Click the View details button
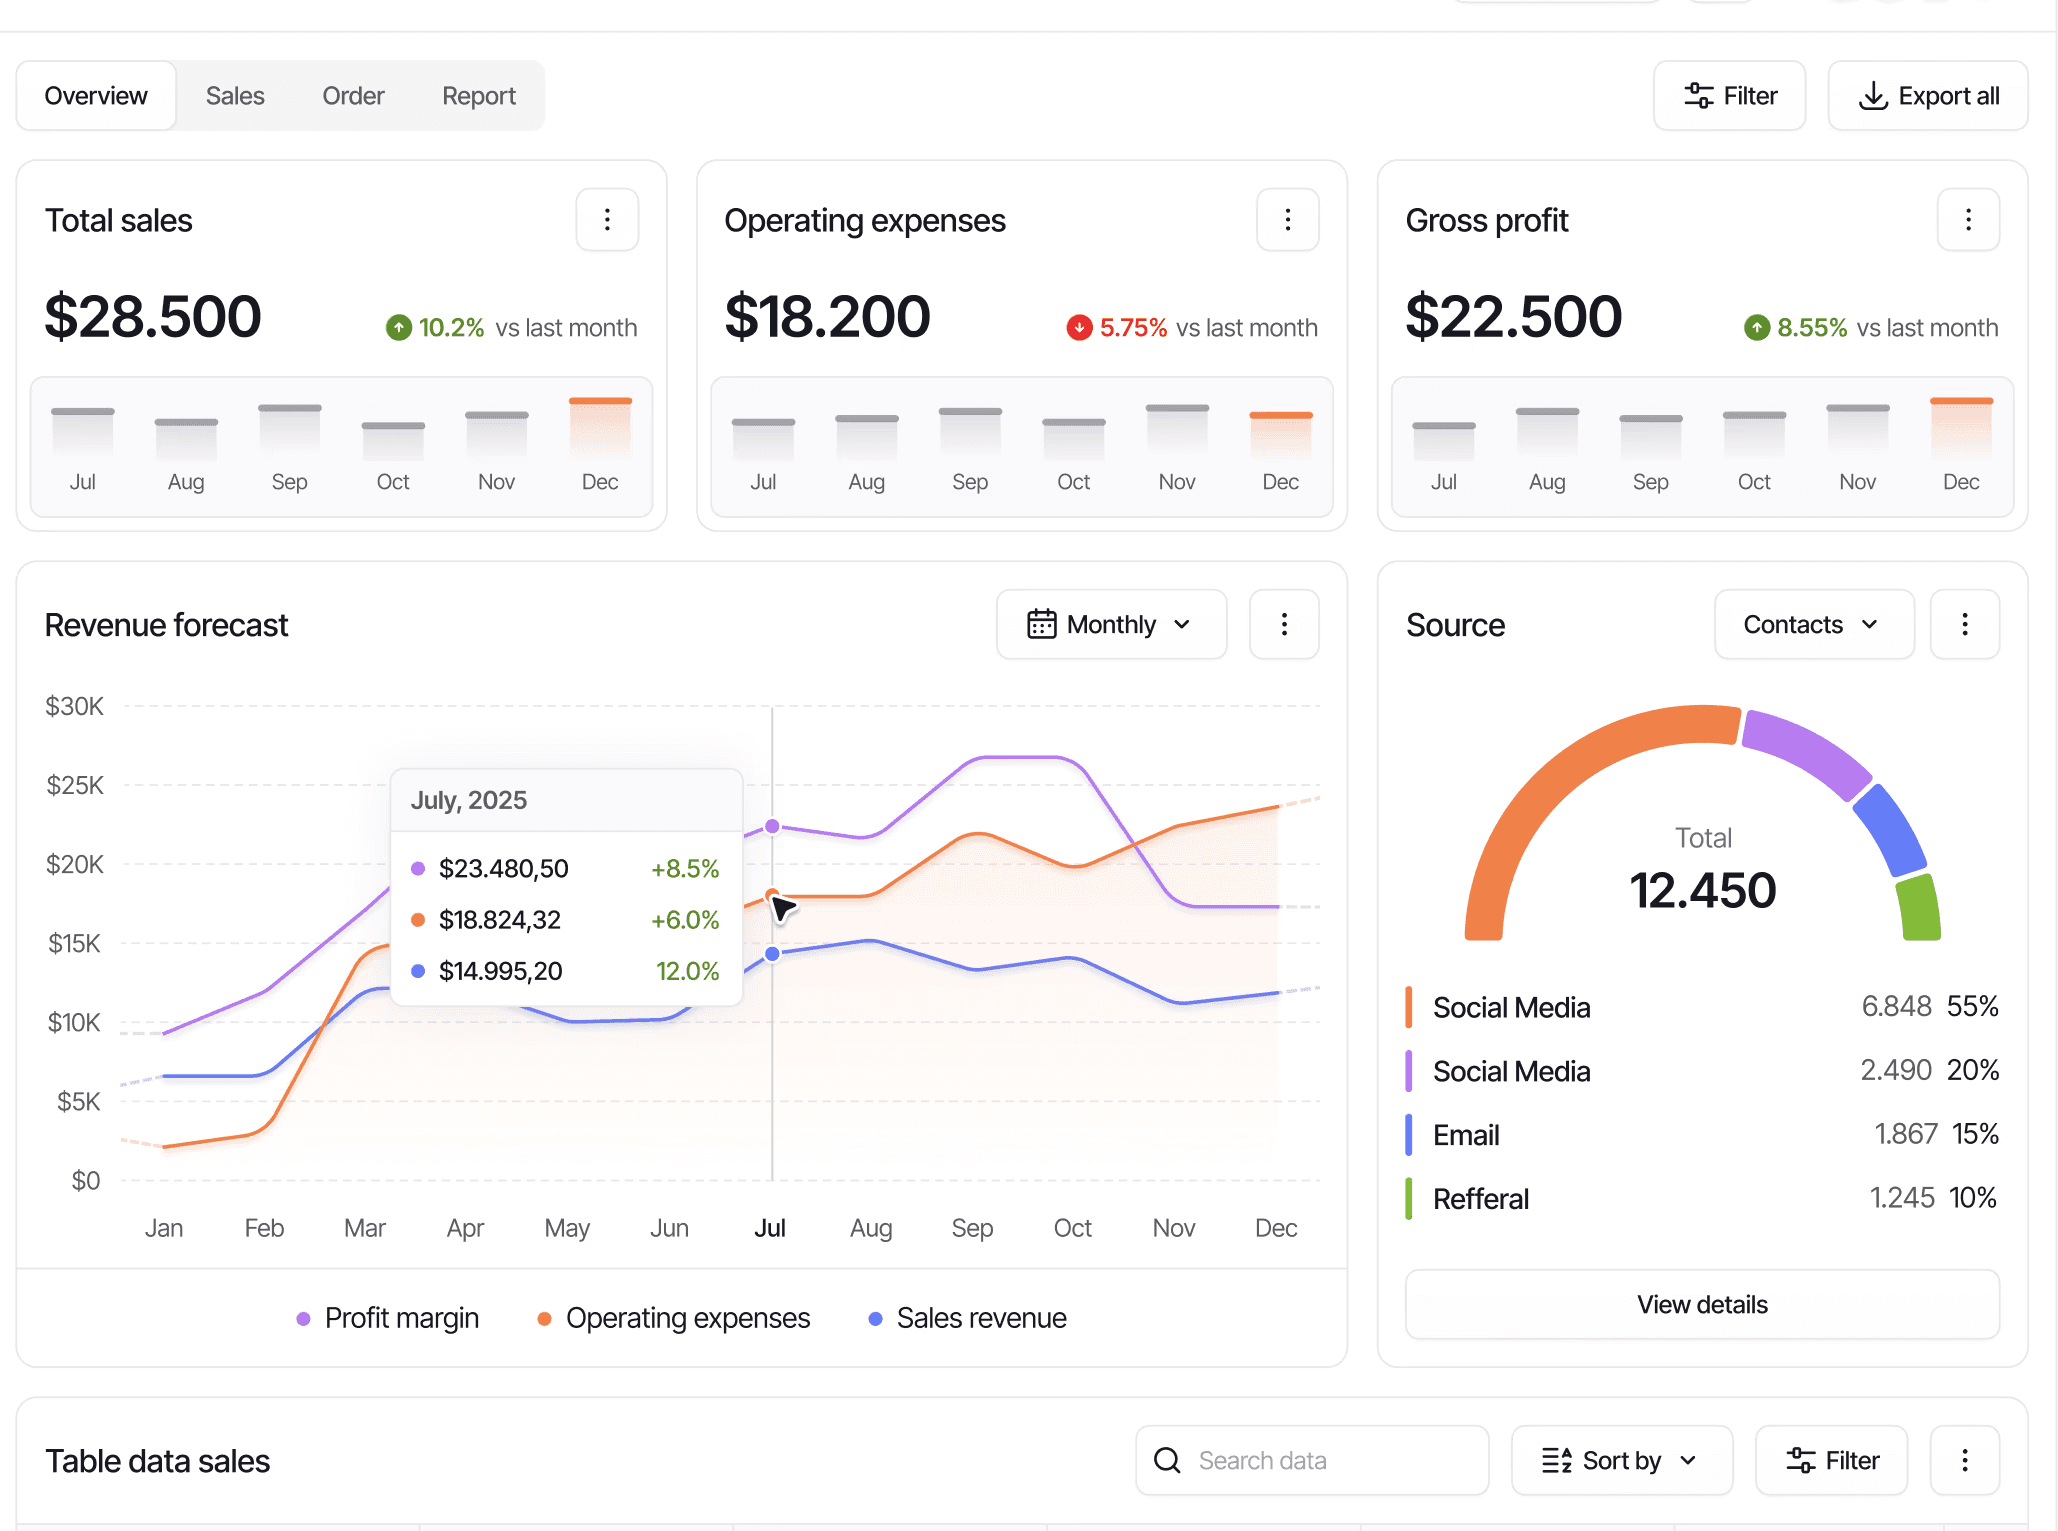 tap(1702, 1305)
